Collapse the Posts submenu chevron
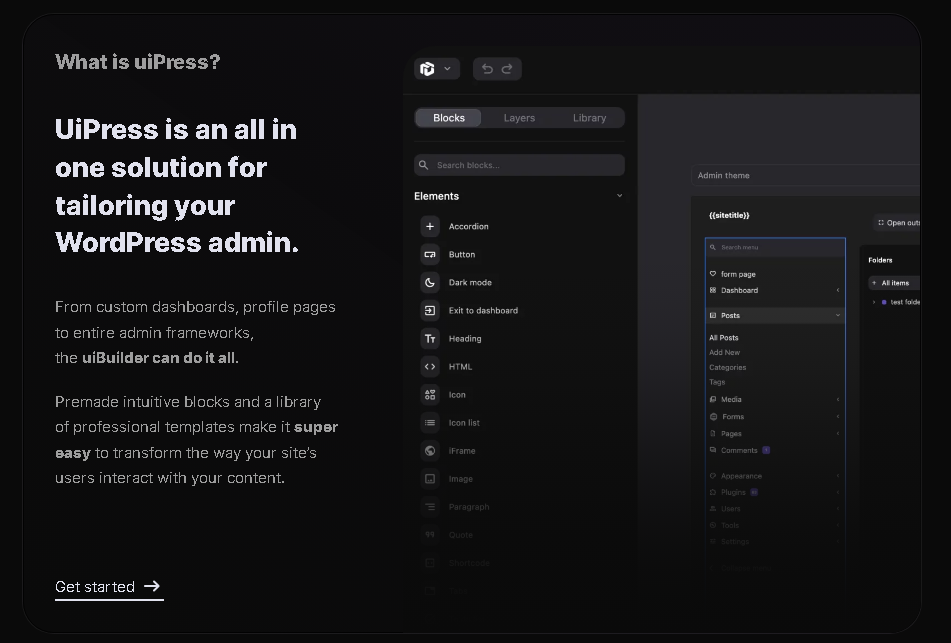951x643 pixels. click(x=838, y=315)
